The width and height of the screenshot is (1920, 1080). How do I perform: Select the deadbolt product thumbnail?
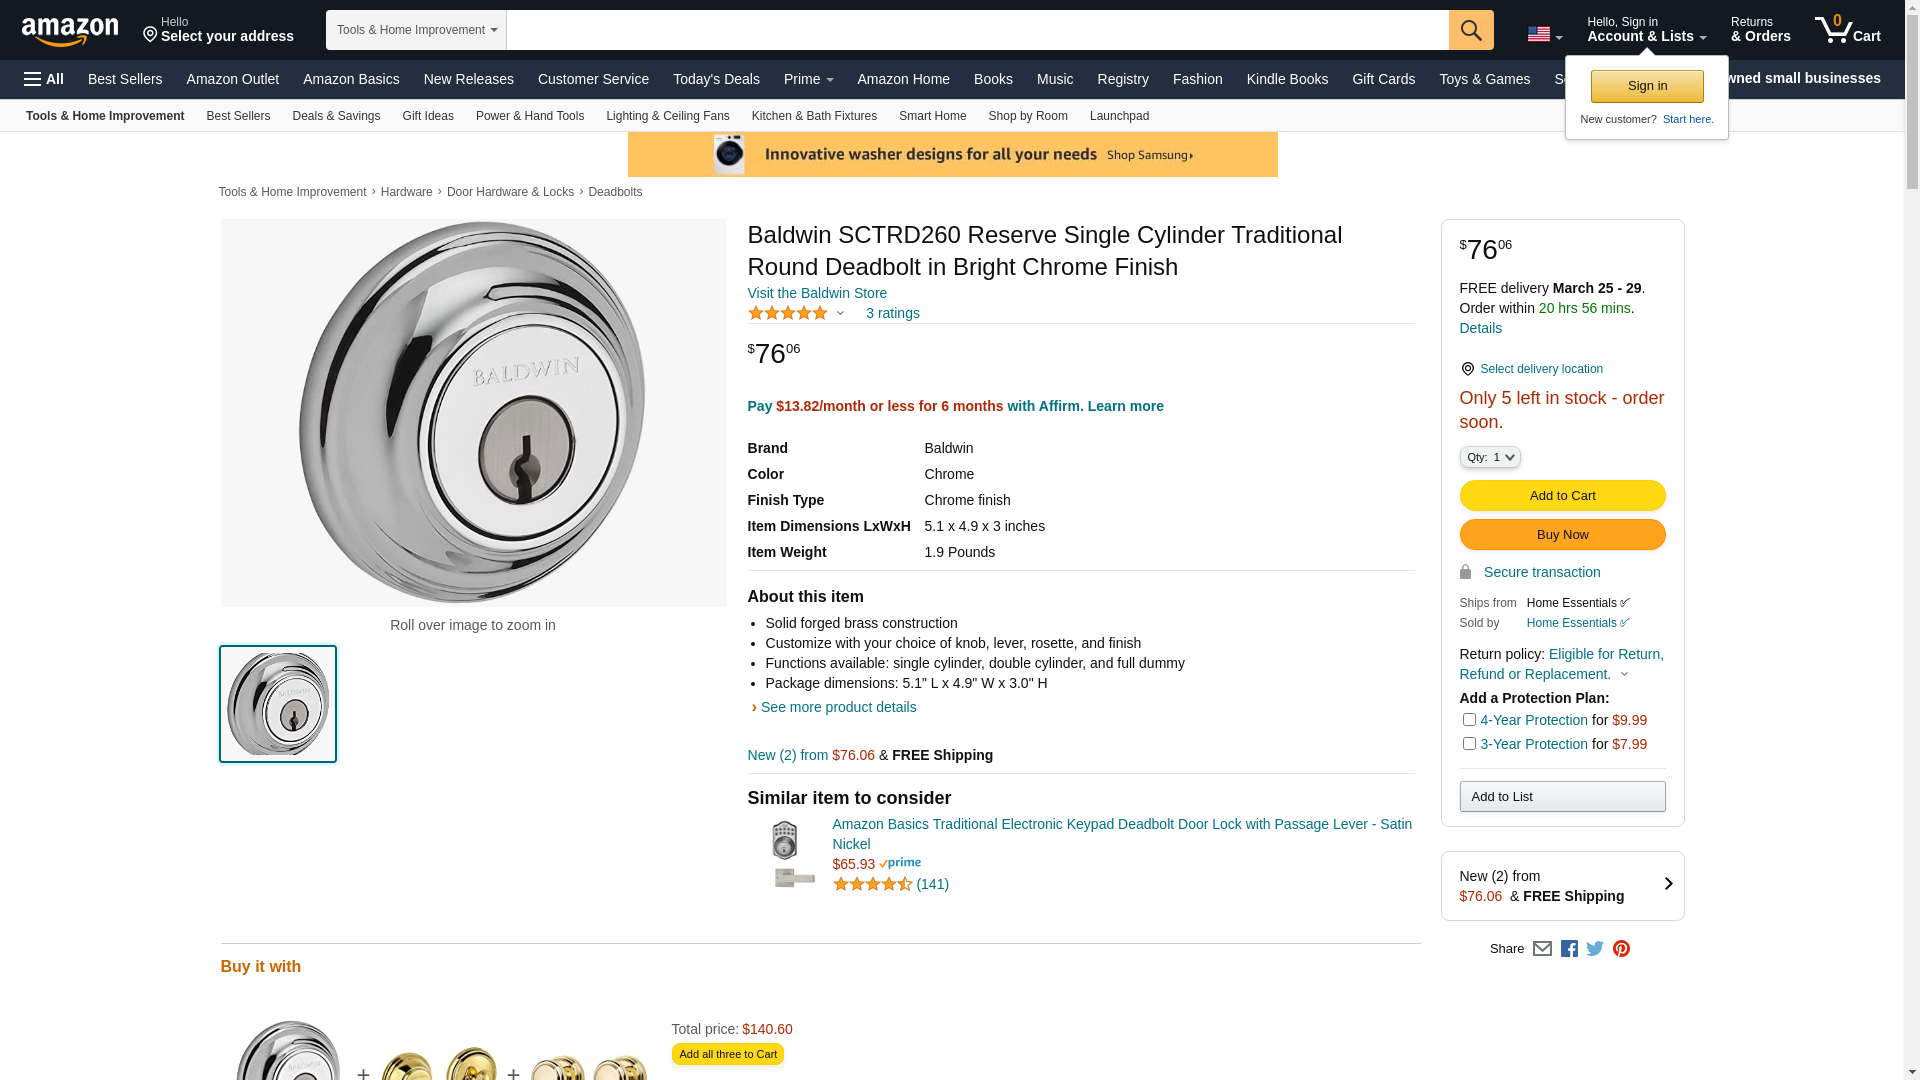coord(278,704)
